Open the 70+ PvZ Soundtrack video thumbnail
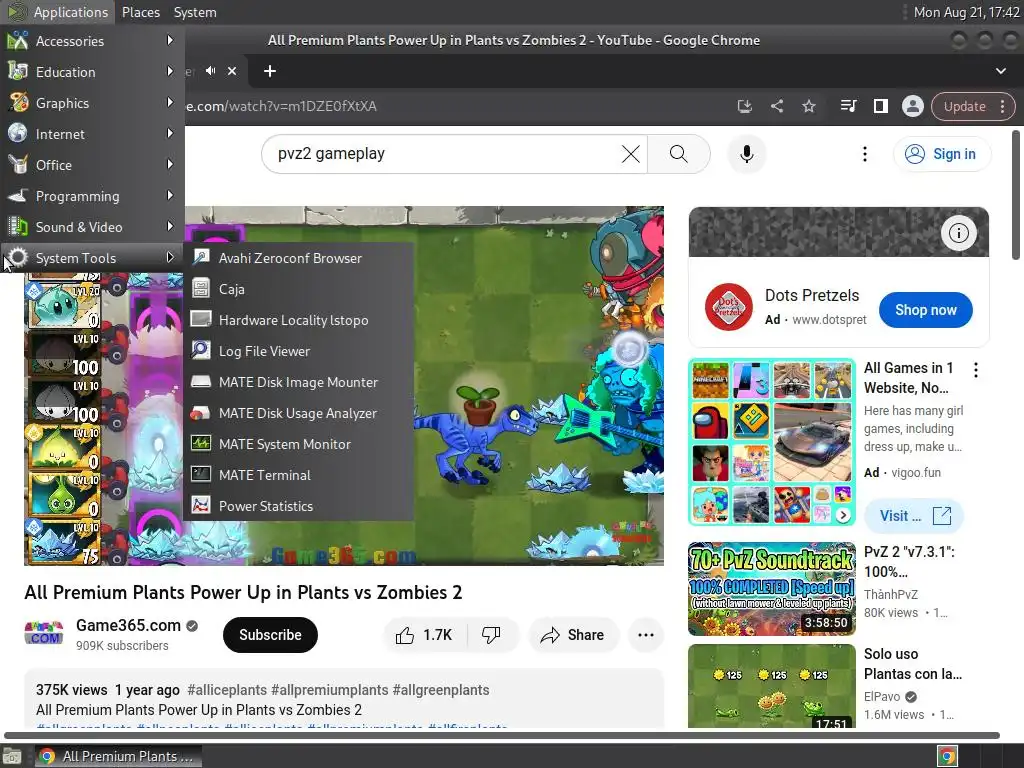 (x=771, y=588)
